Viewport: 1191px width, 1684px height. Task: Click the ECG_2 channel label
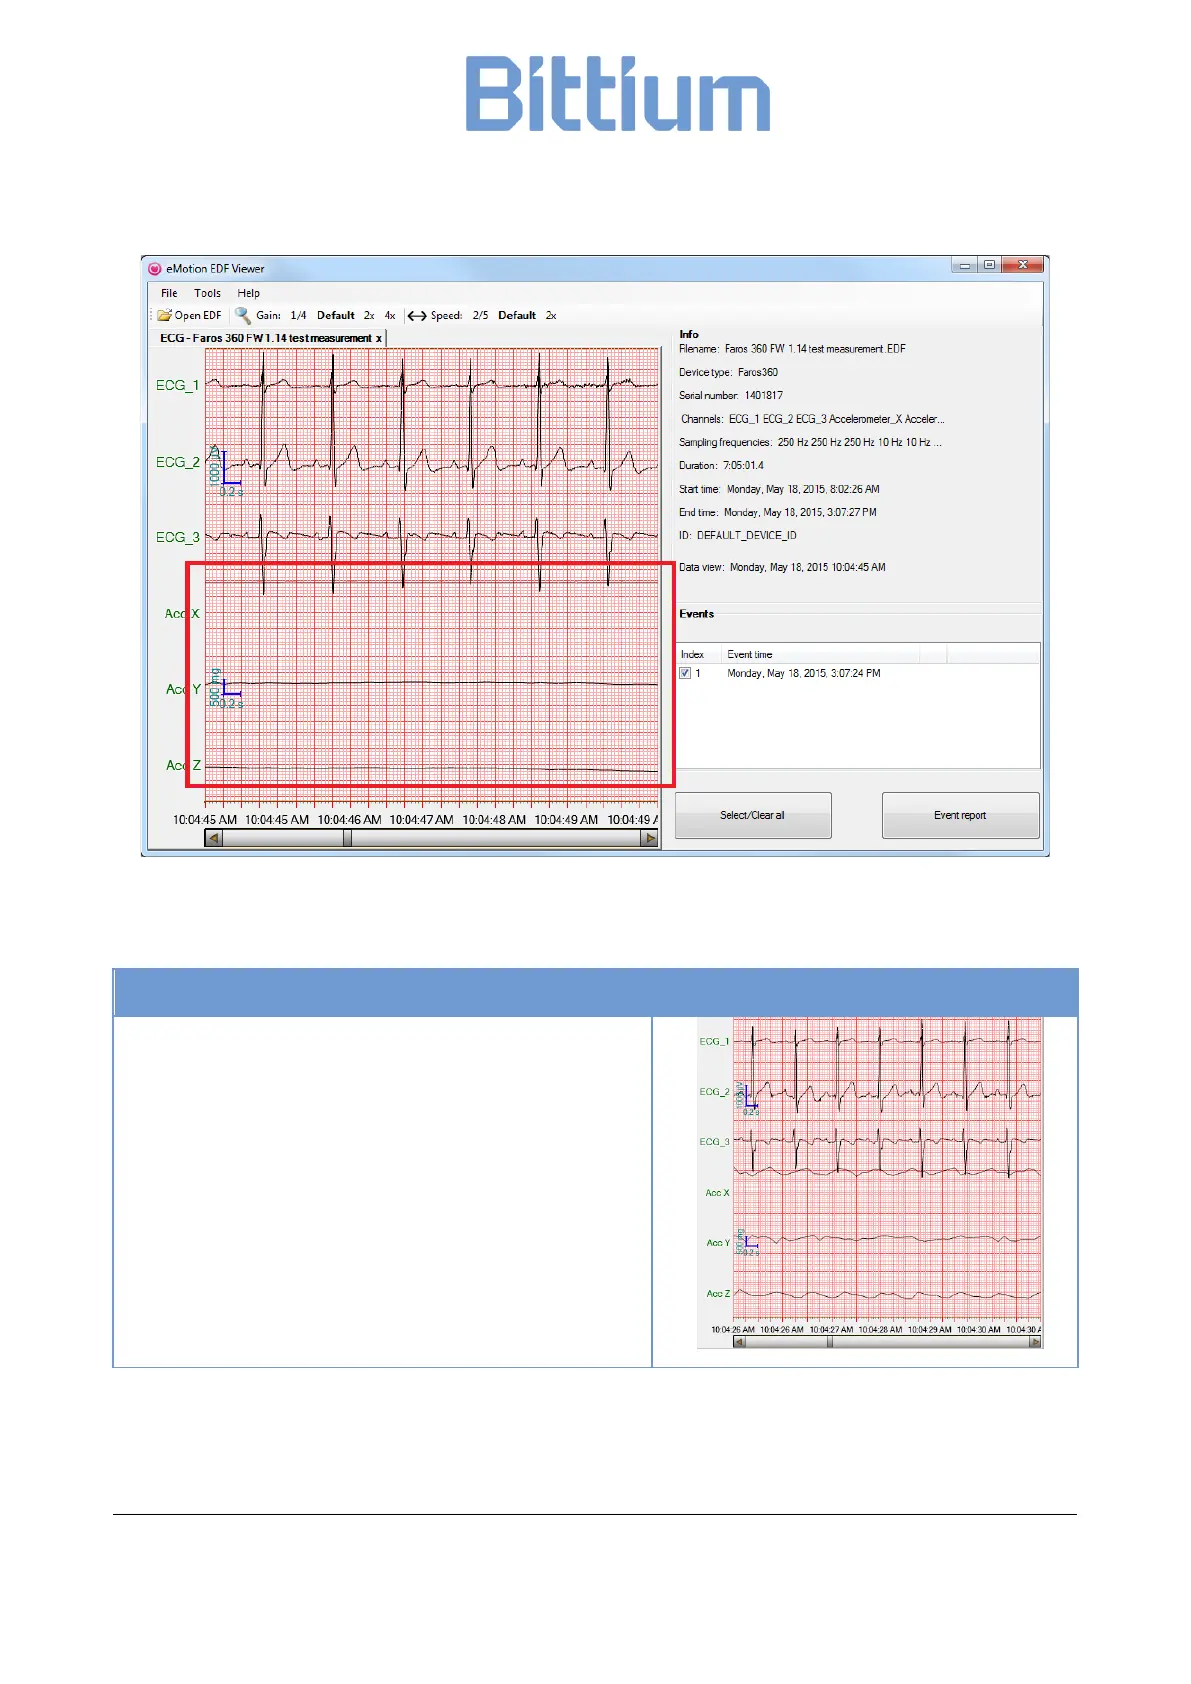click(x=177, y=462)
